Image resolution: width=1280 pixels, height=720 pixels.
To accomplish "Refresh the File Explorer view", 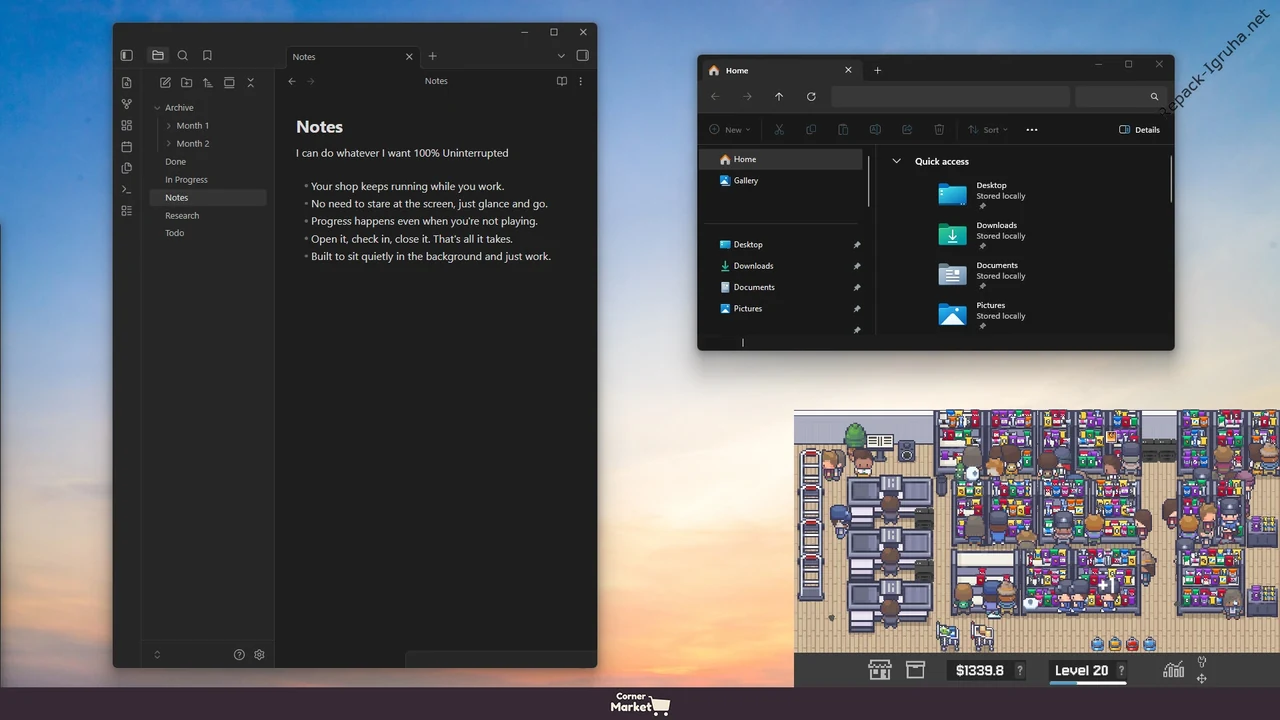I will click(811, 97).
